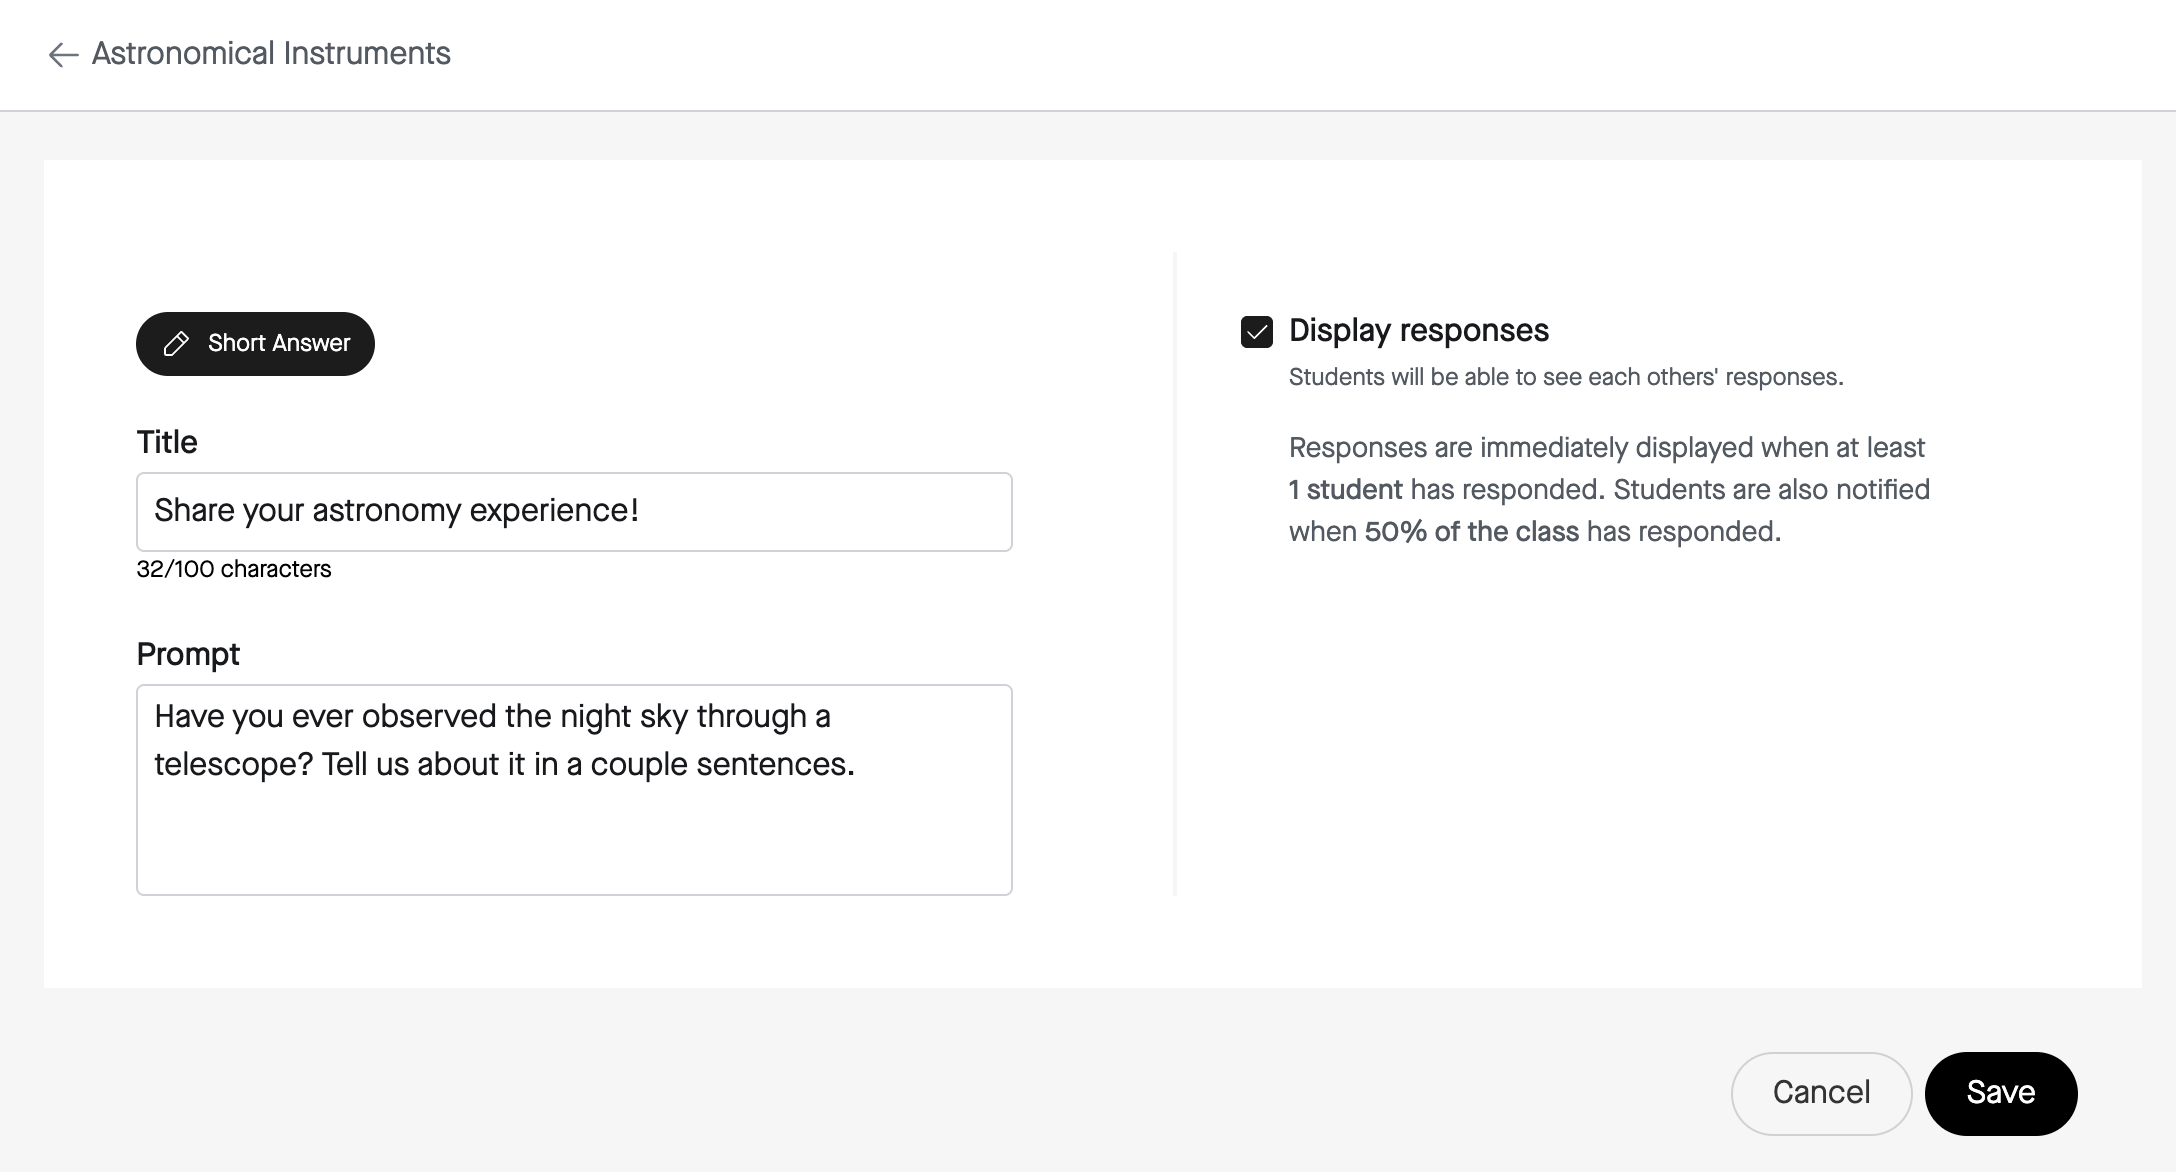Click the pencil icon in Short Answer

[176, 344]
